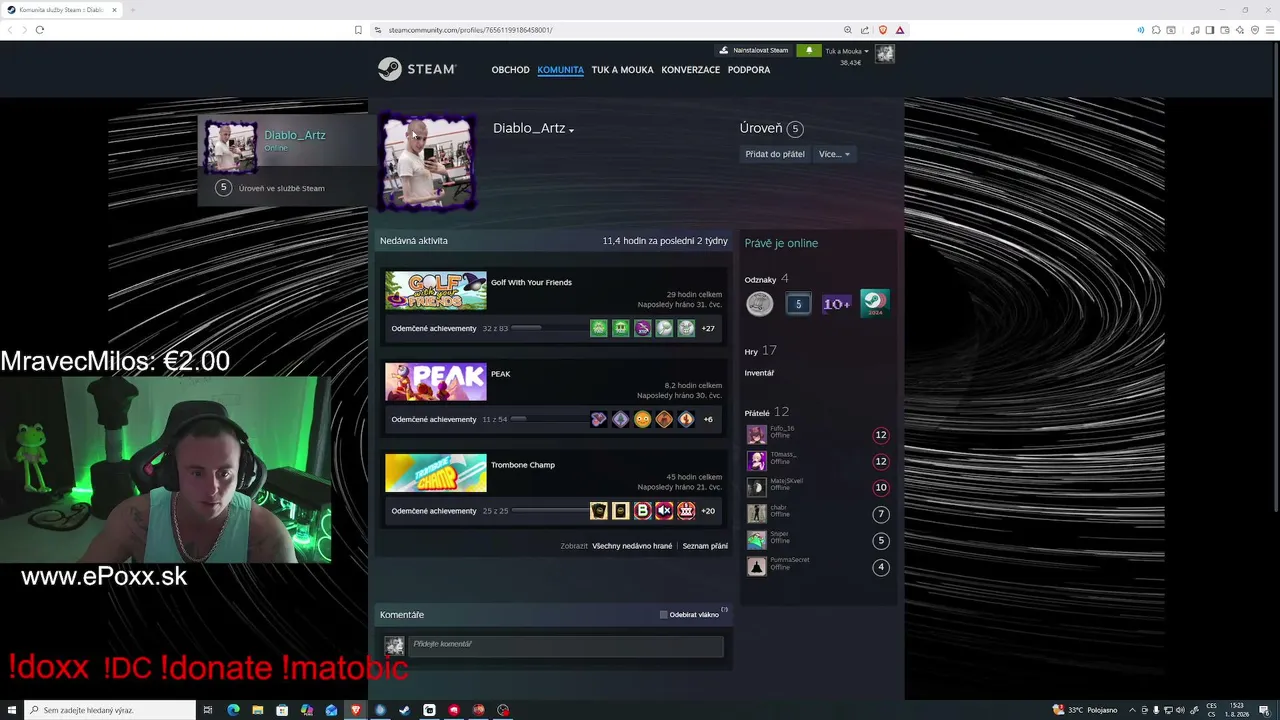Open the large Diablo_Artz profile avatar
This screenshot has height=720, width=1280.
(x=428, y=163)
